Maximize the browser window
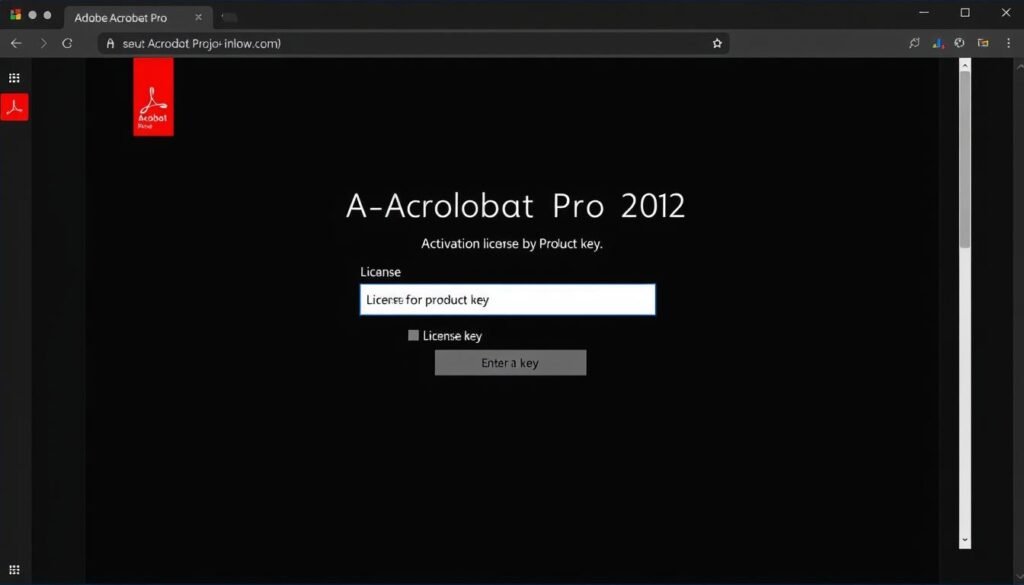Viewport: 1024px width, 585px height. [x=965, y=12]
